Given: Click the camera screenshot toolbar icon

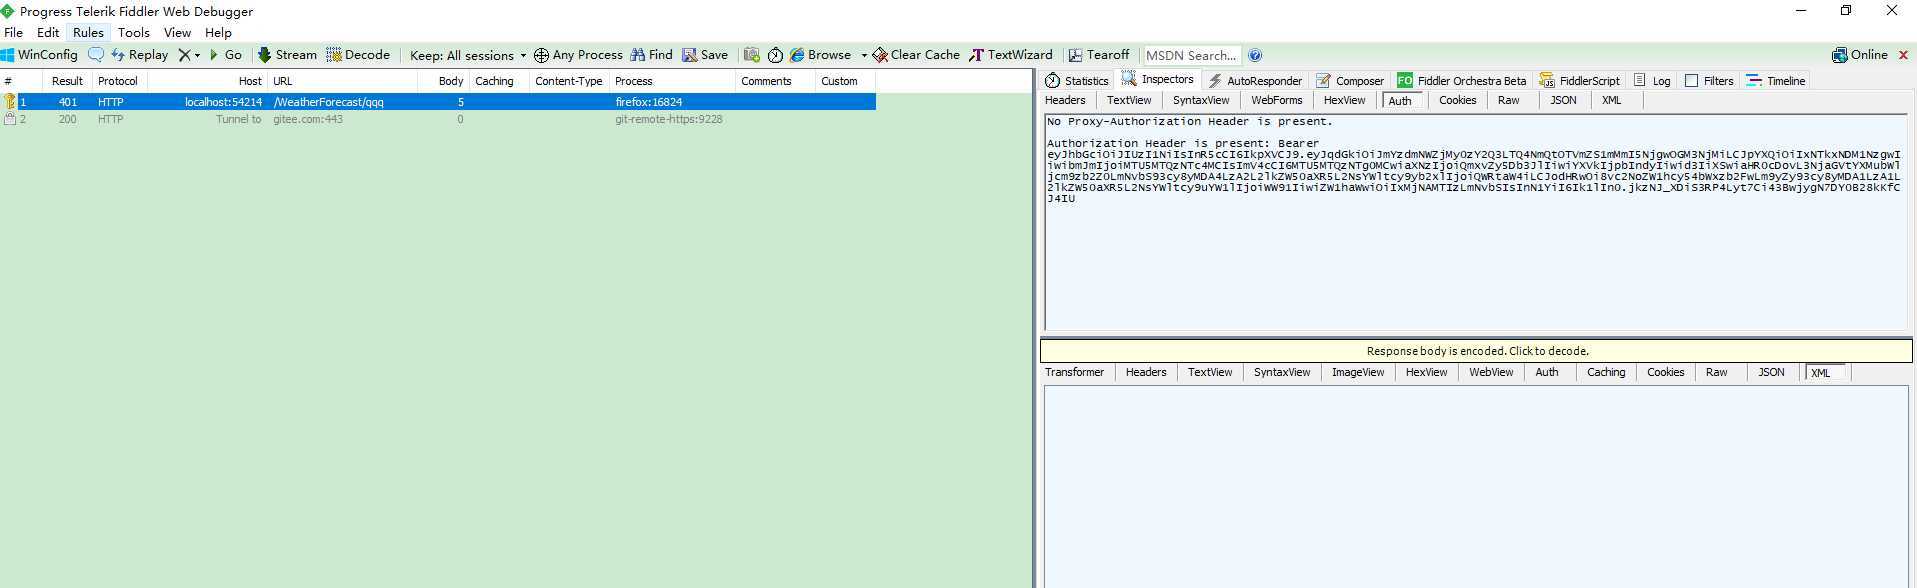Looking at the screenshot, I should coord(752,55).
